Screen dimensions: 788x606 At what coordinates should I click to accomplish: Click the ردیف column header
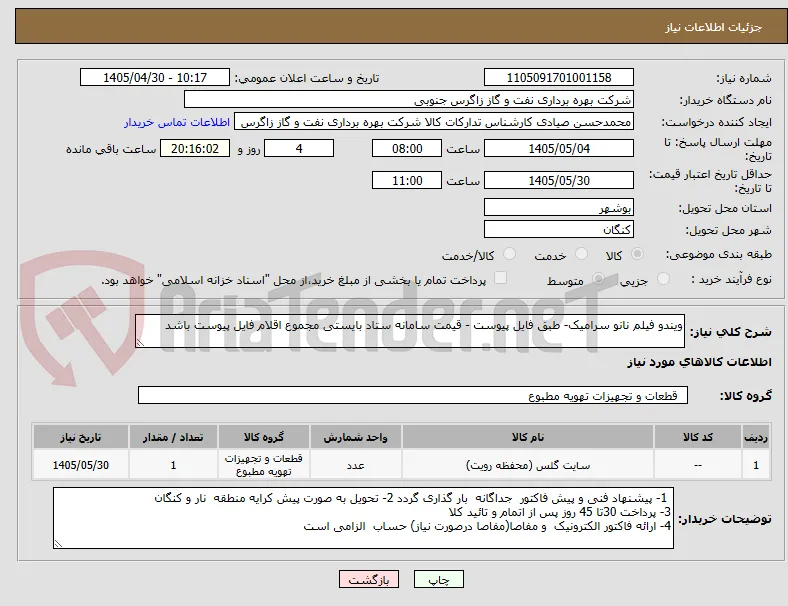pyautogui.click(x=755, y=437)
